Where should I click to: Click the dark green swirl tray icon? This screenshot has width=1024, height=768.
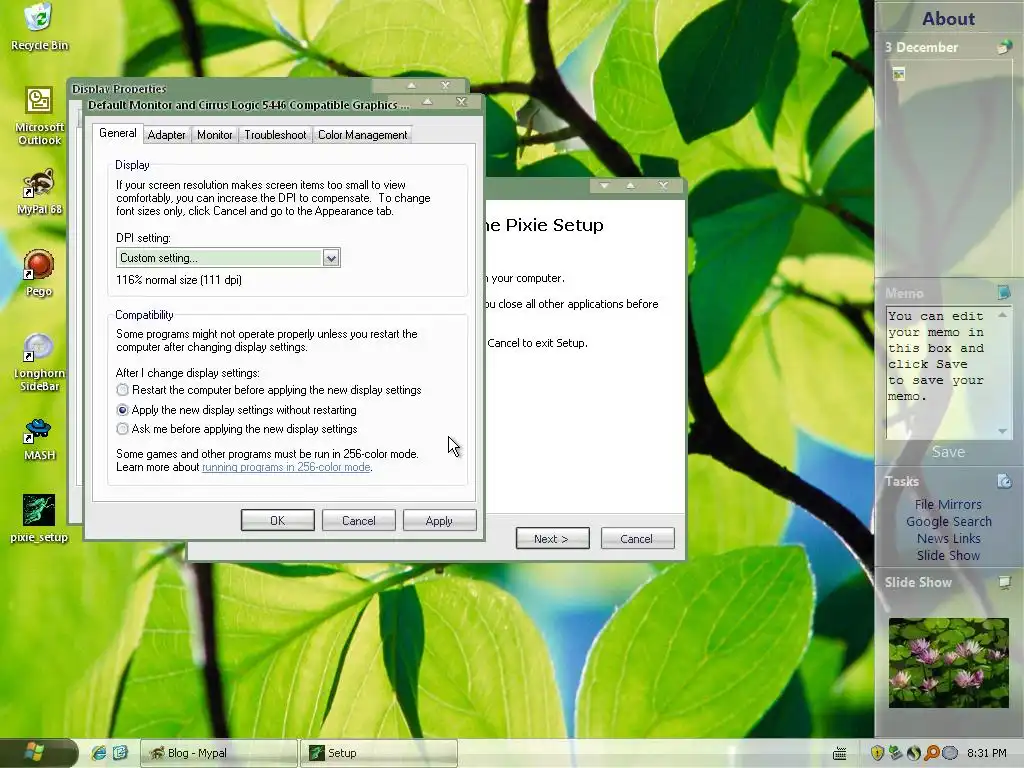[914, 753]
